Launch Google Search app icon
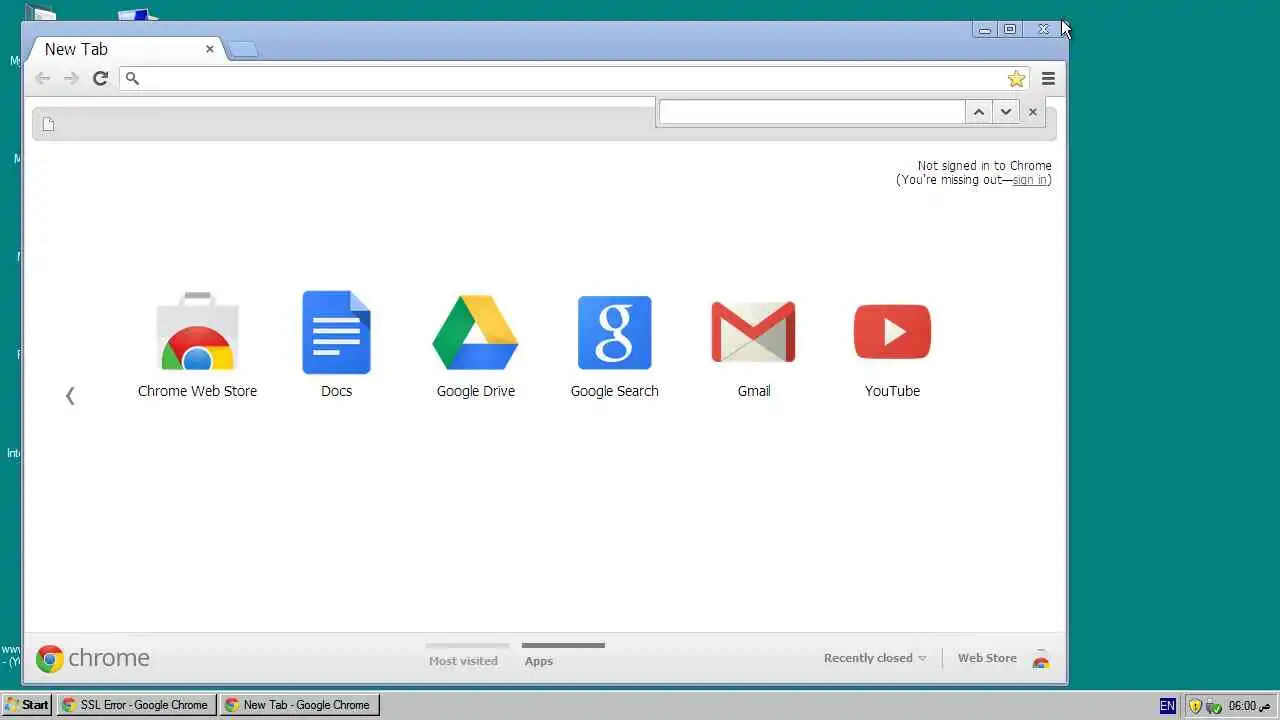This screenshot has height=720, width=1280. [x=614, y=332]
